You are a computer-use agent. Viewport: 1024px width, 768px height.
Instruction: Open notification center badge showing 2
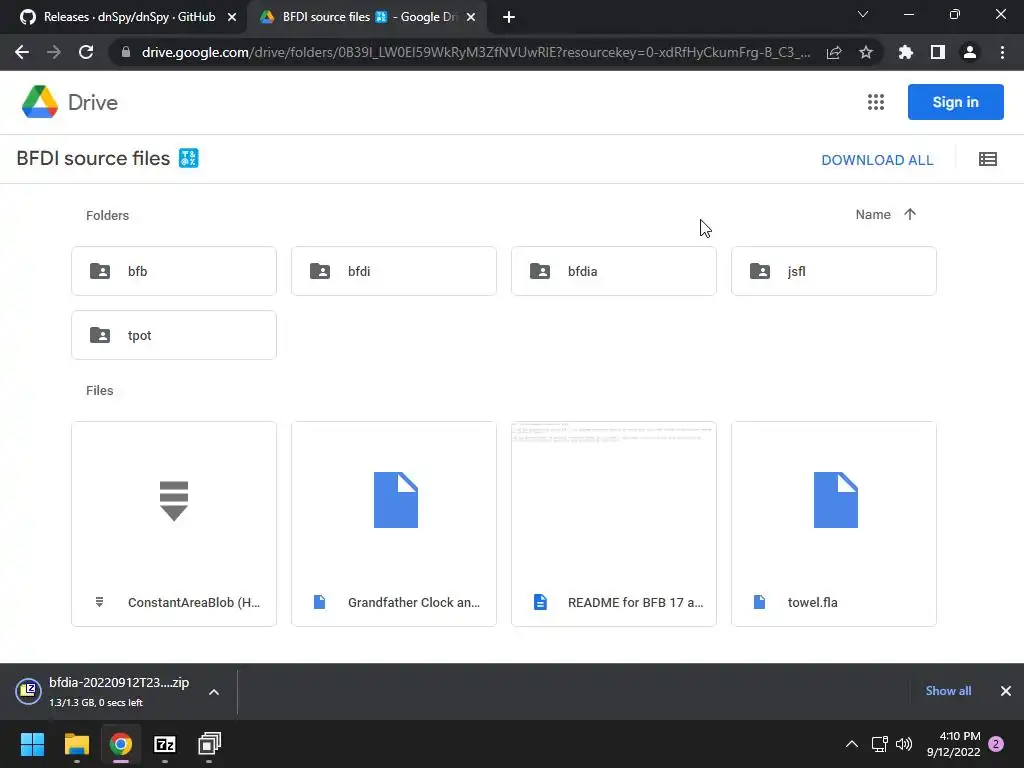click(x=996, y=744)
